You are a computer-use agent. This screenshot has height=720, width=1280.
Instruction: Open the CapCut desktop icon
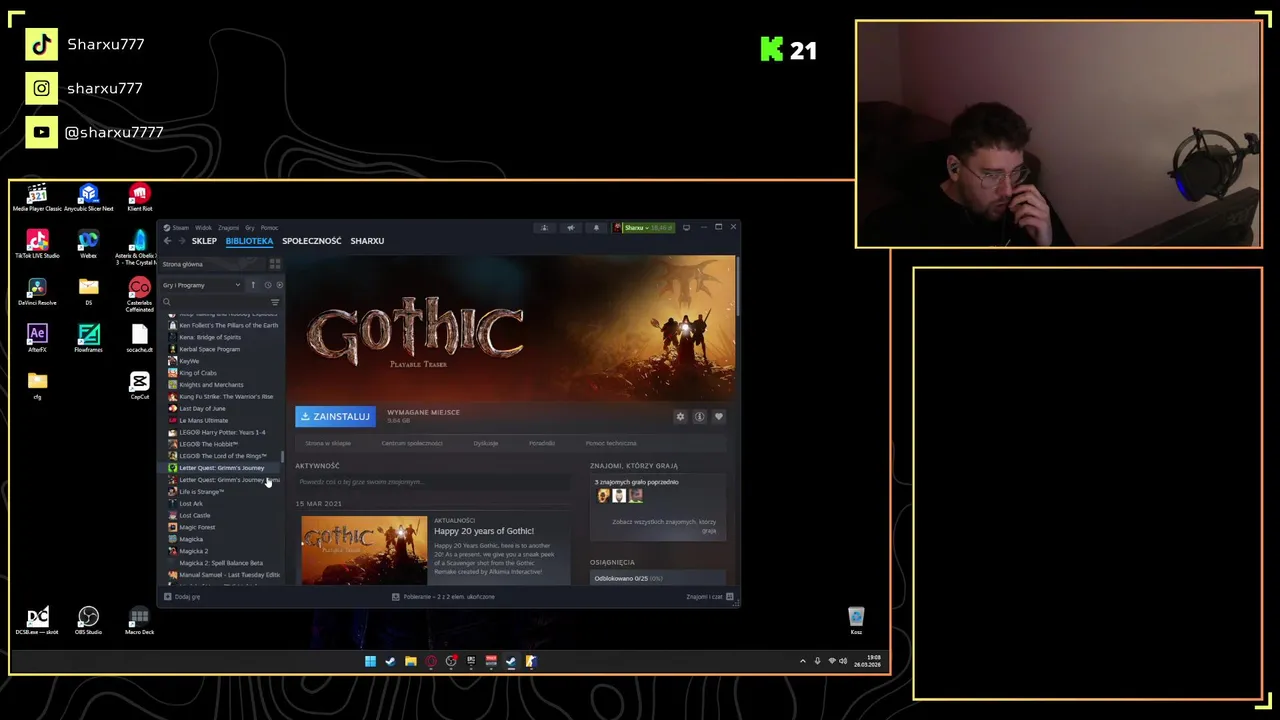click(139, 386)
